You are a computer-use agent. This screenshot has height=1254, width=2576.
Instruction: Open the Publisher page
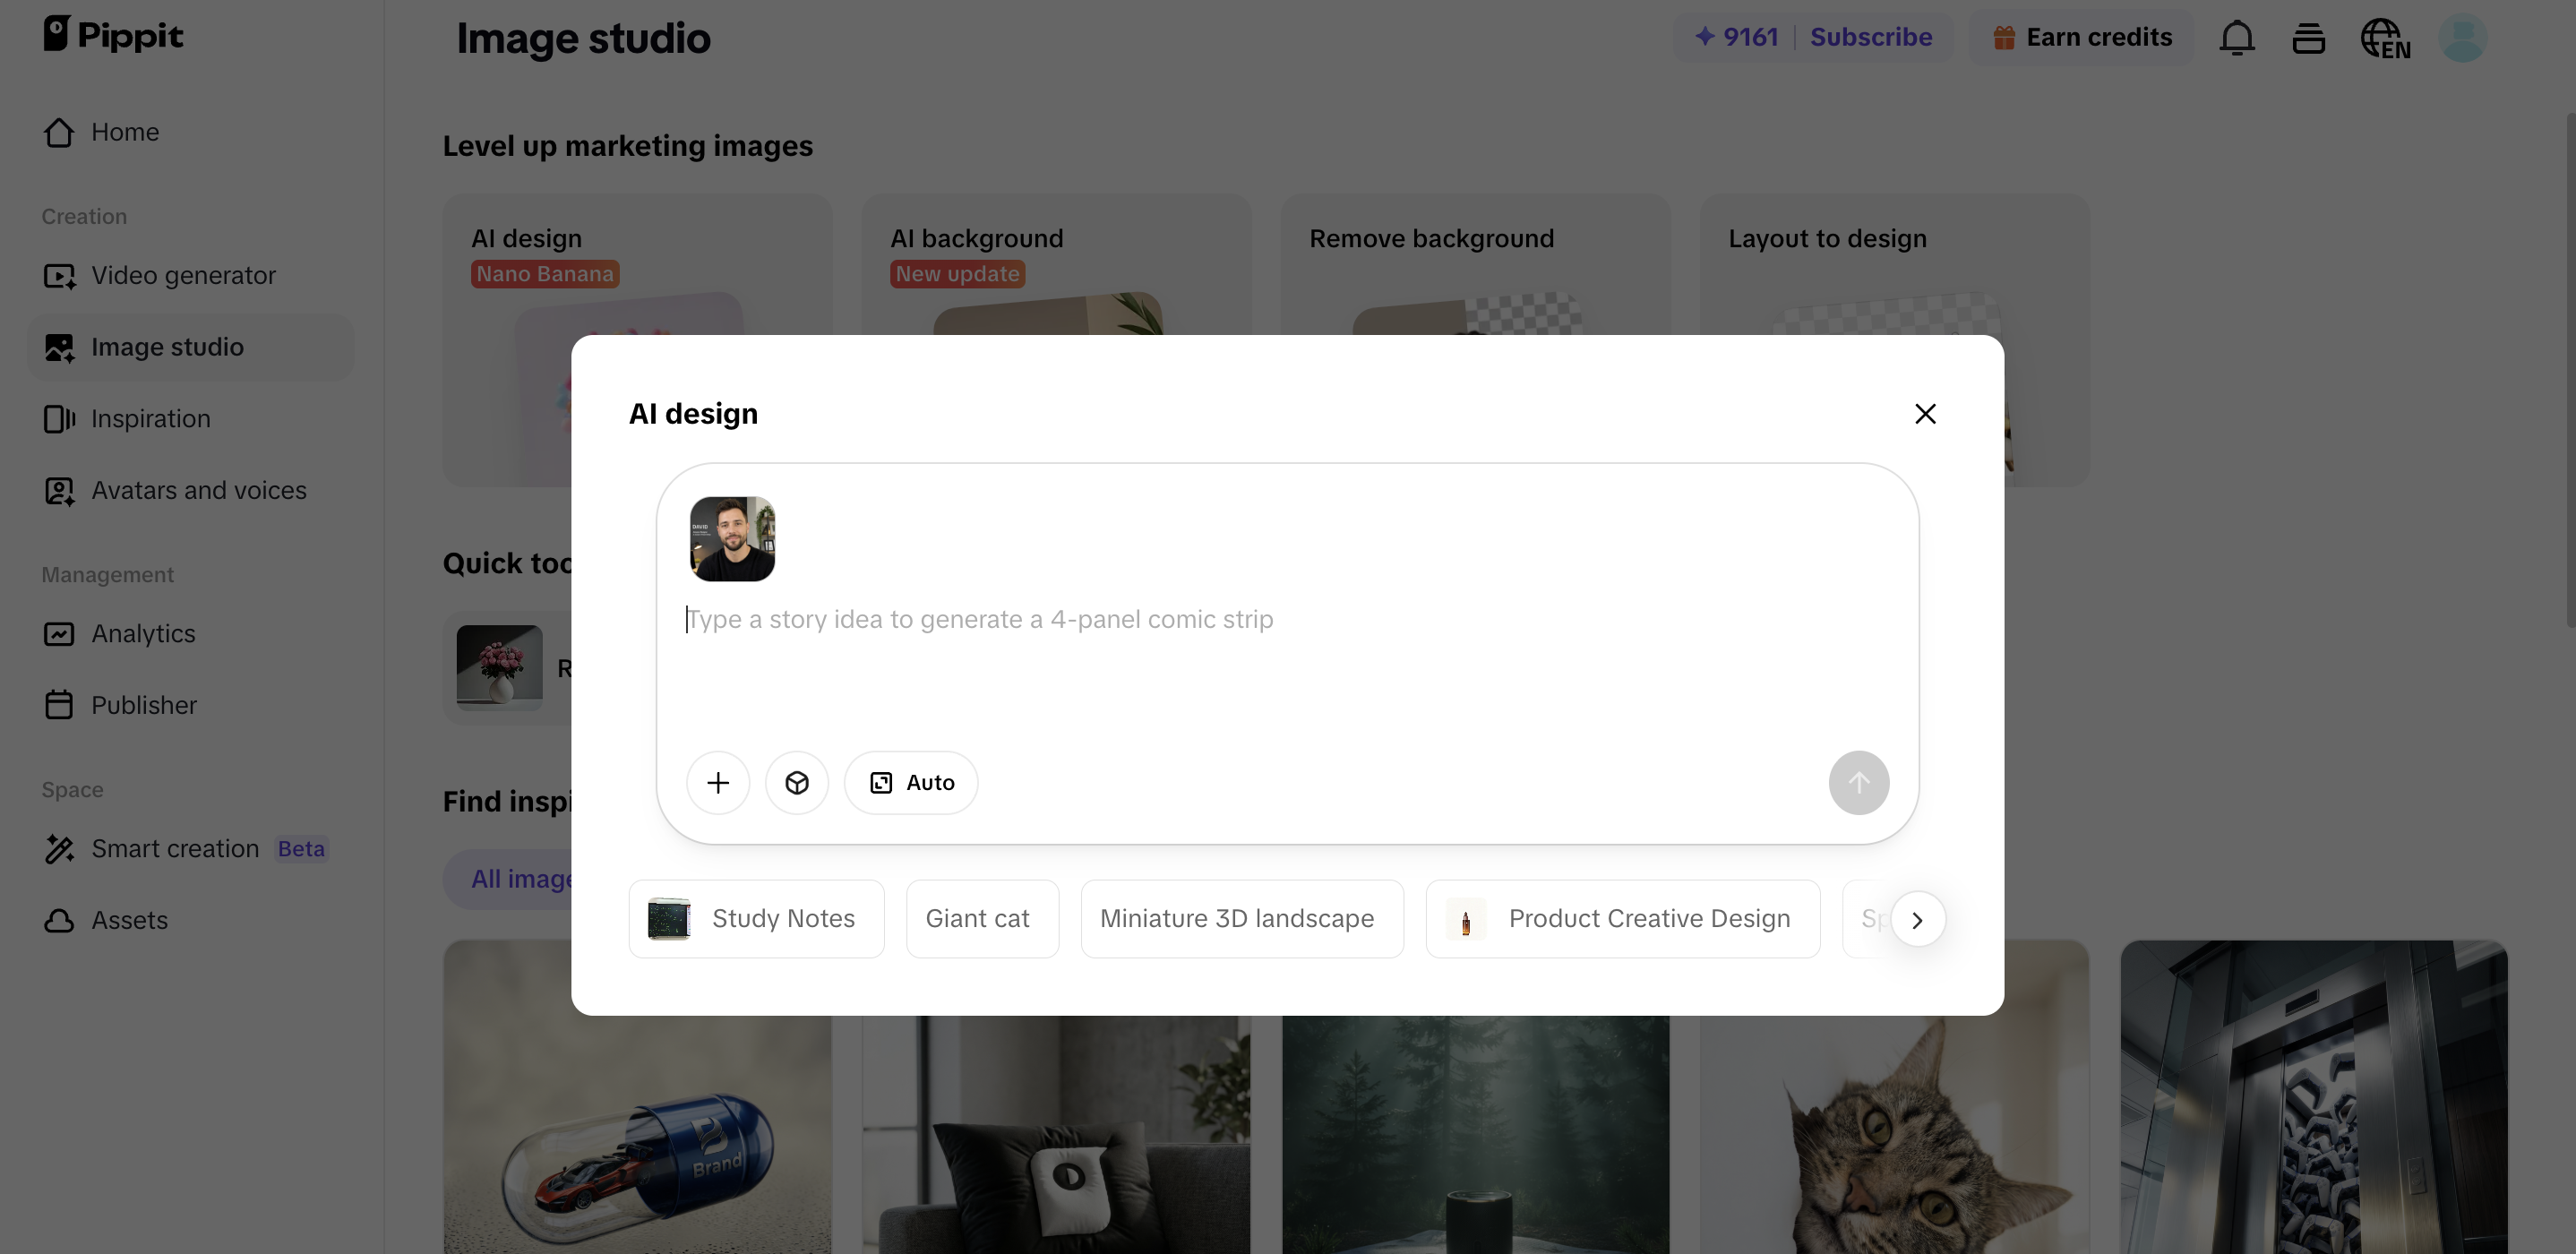click(x=190, y=705)
